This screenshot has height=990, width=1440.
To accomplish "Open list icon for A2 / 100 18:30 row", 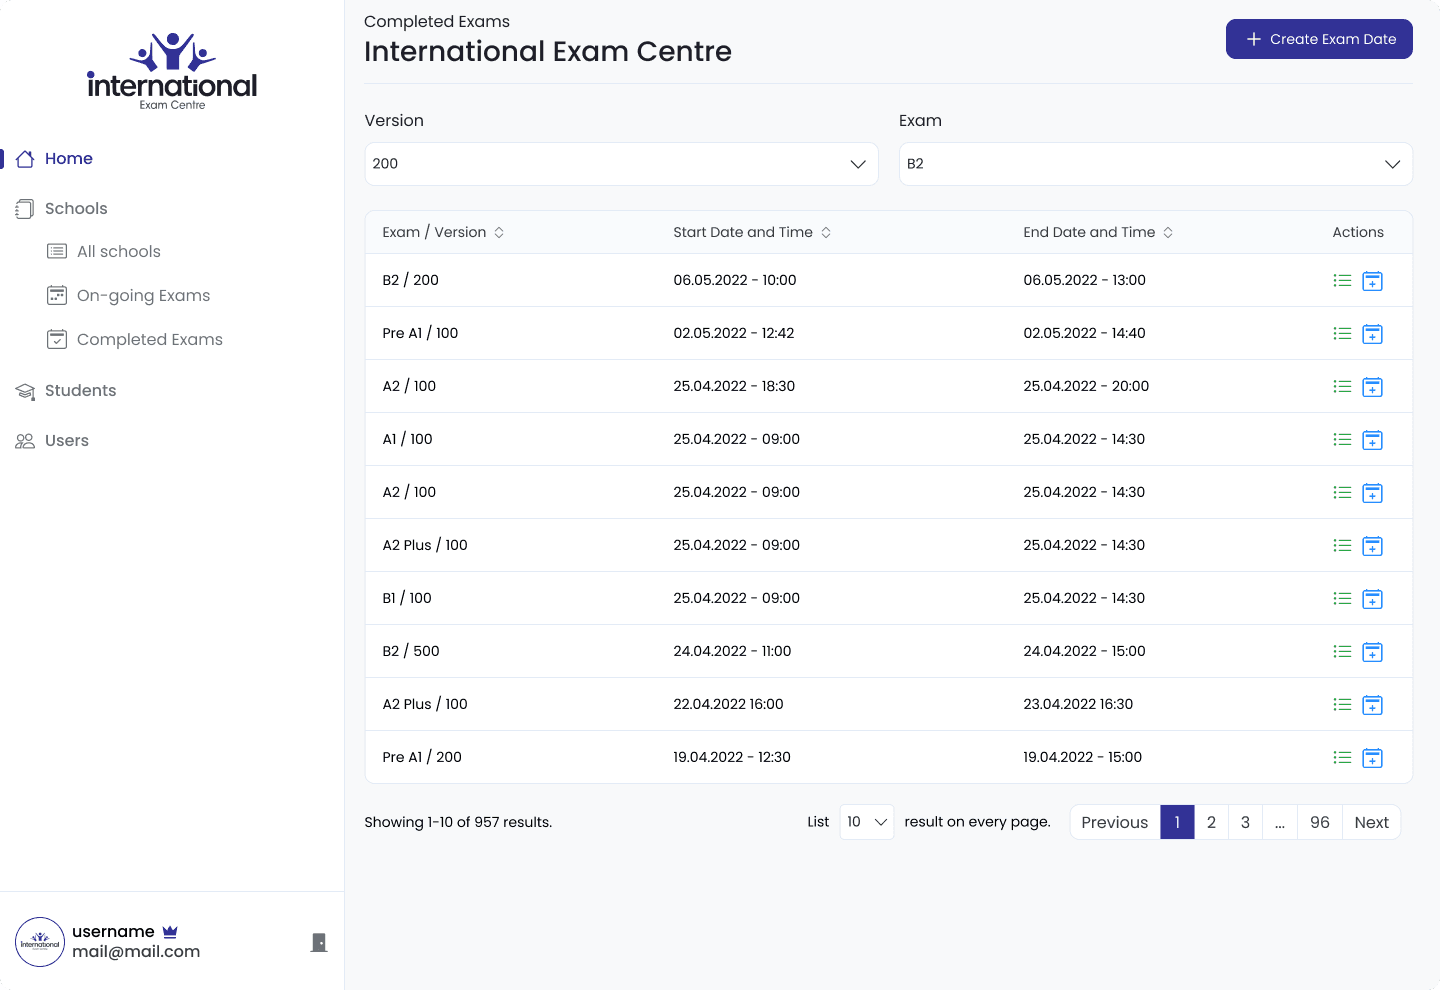I will tap(1342, 387).
